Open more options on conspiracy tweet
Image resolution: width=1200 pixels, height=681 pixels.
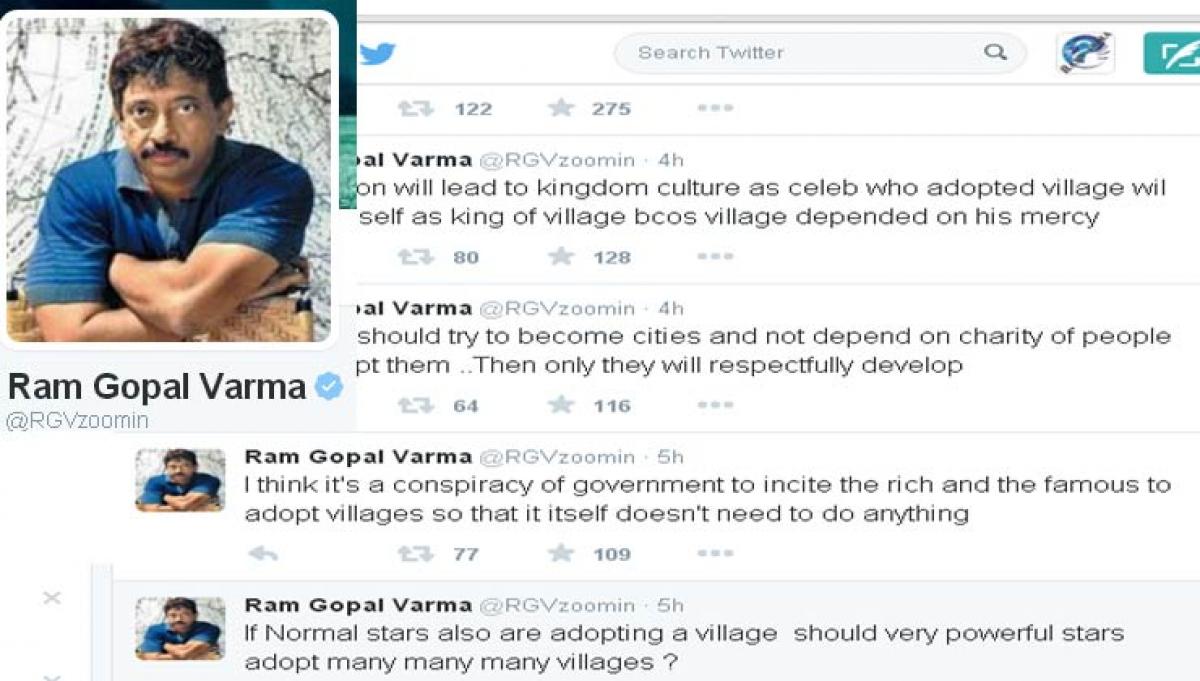point(715,553)
